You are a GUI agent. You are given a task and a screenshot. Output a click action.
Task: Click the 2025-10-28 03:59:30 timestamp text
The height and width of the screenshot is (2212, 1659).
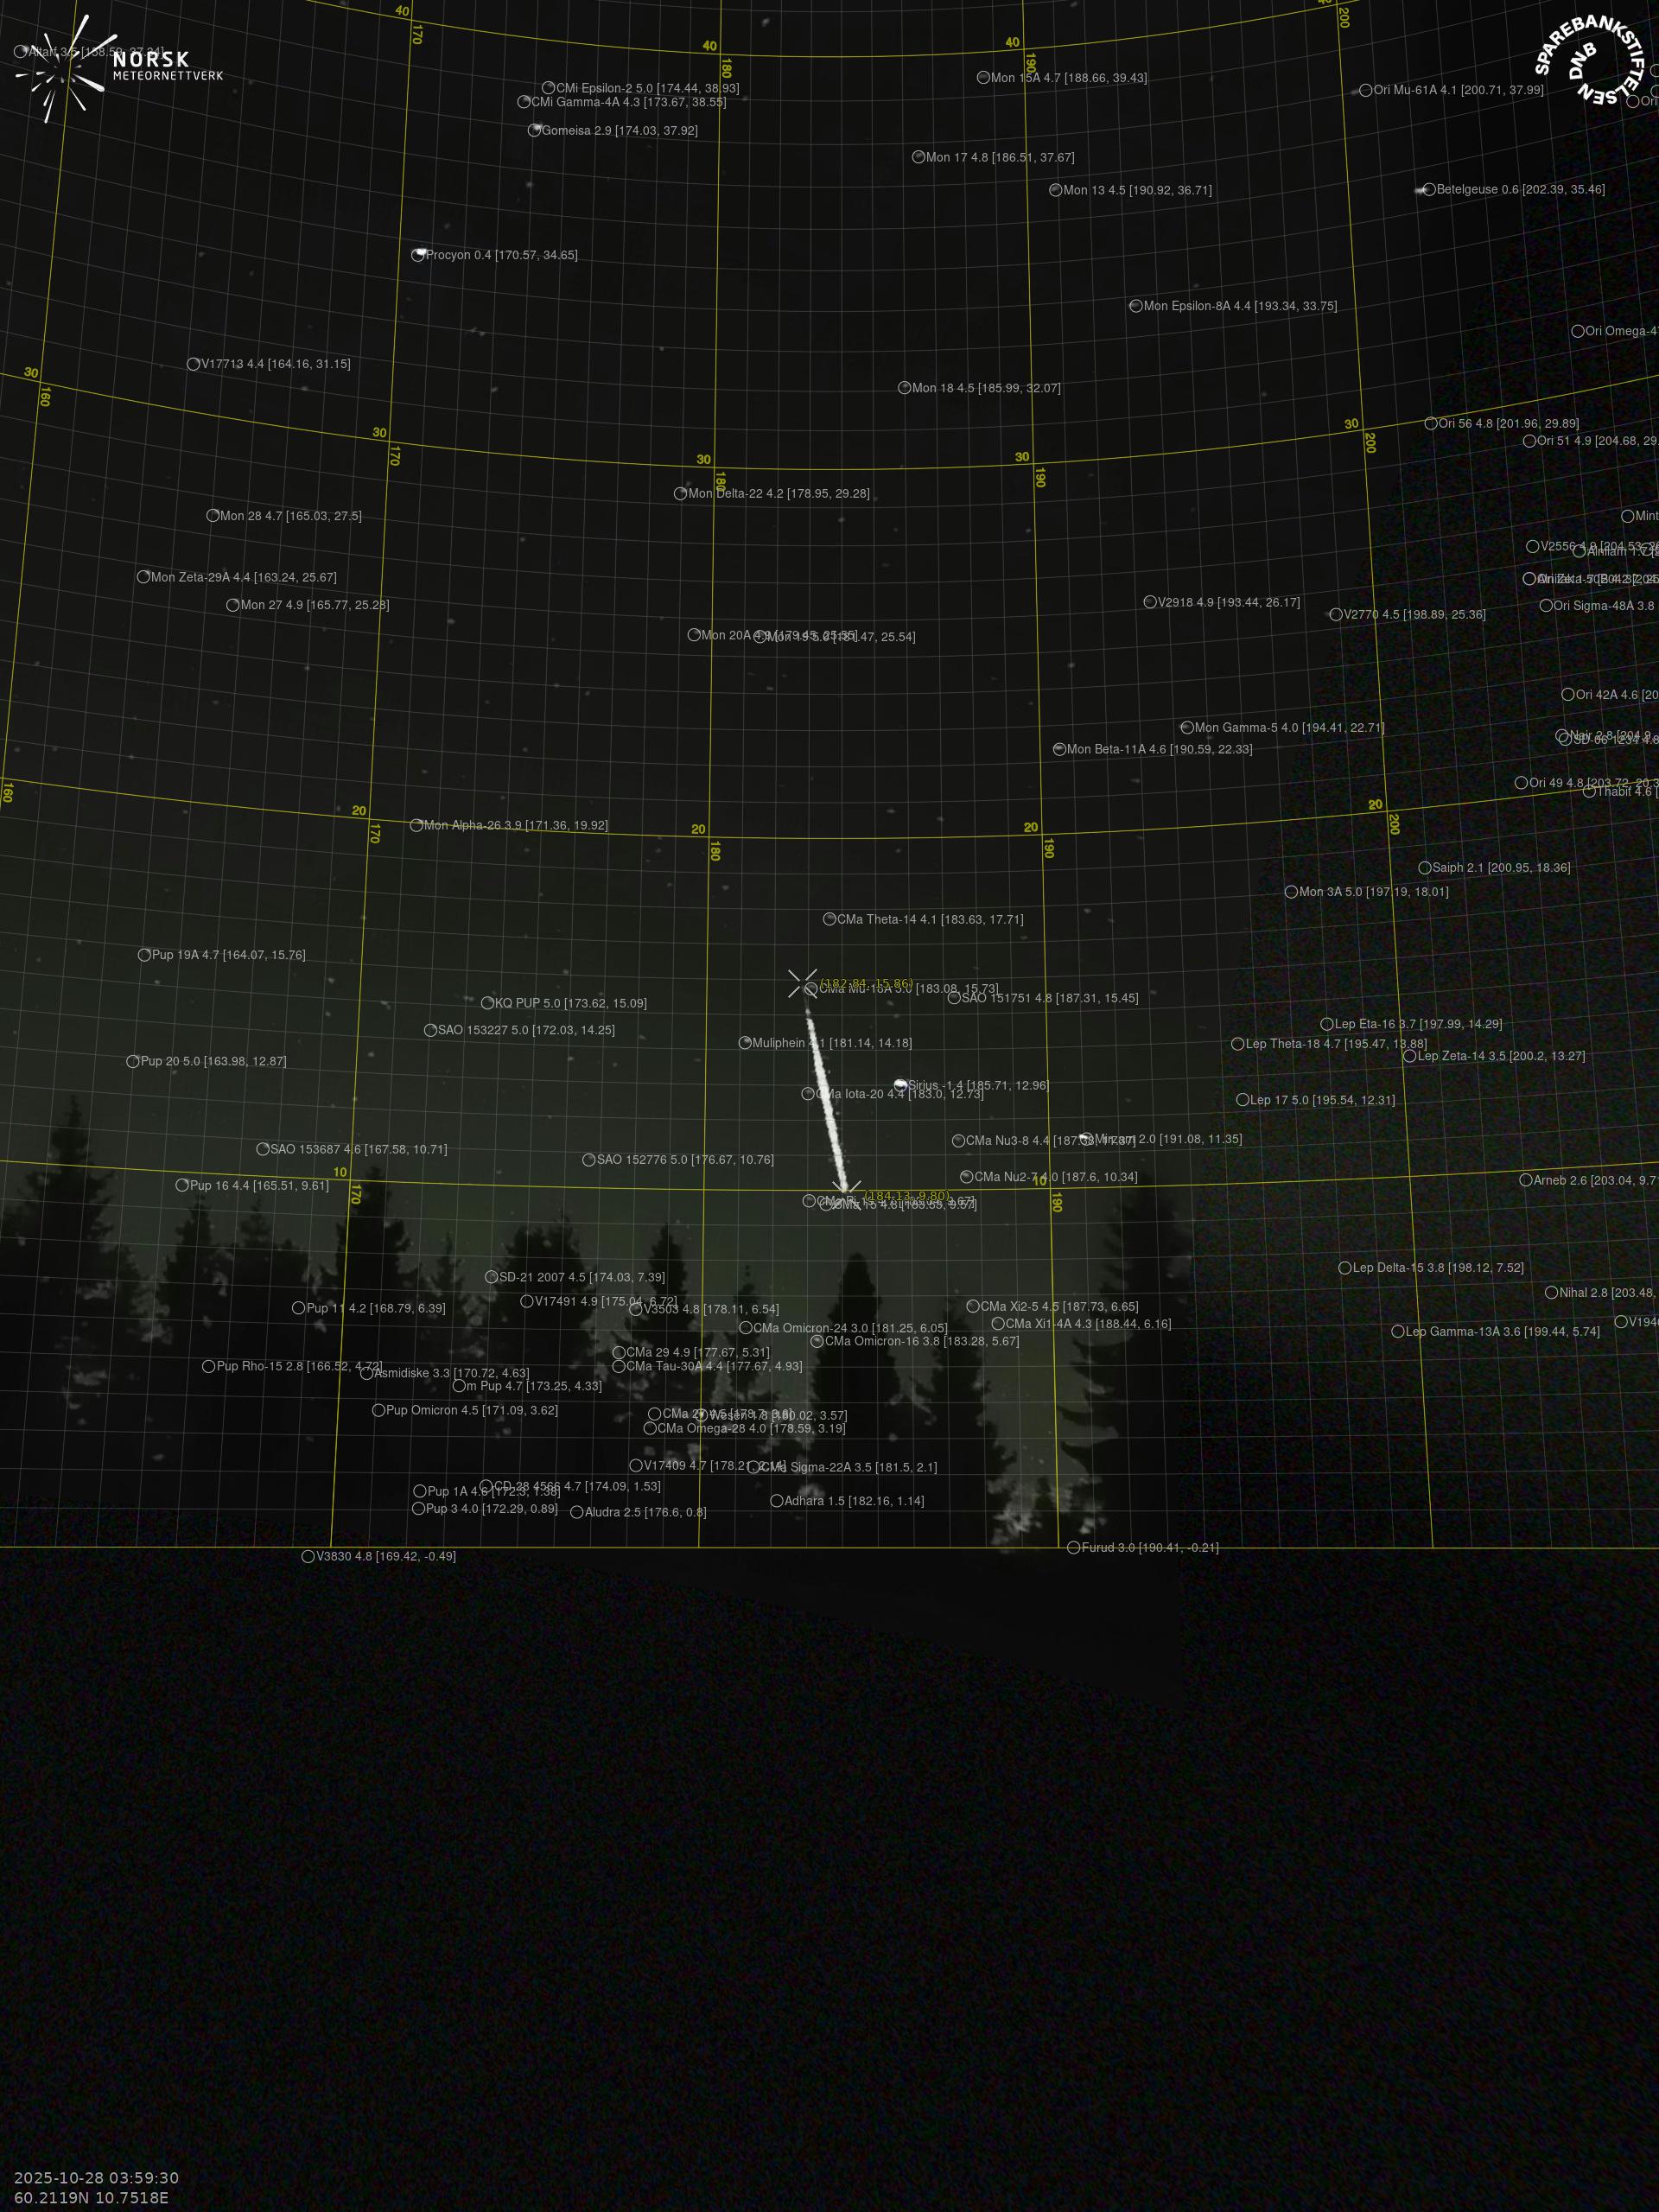96,2178
